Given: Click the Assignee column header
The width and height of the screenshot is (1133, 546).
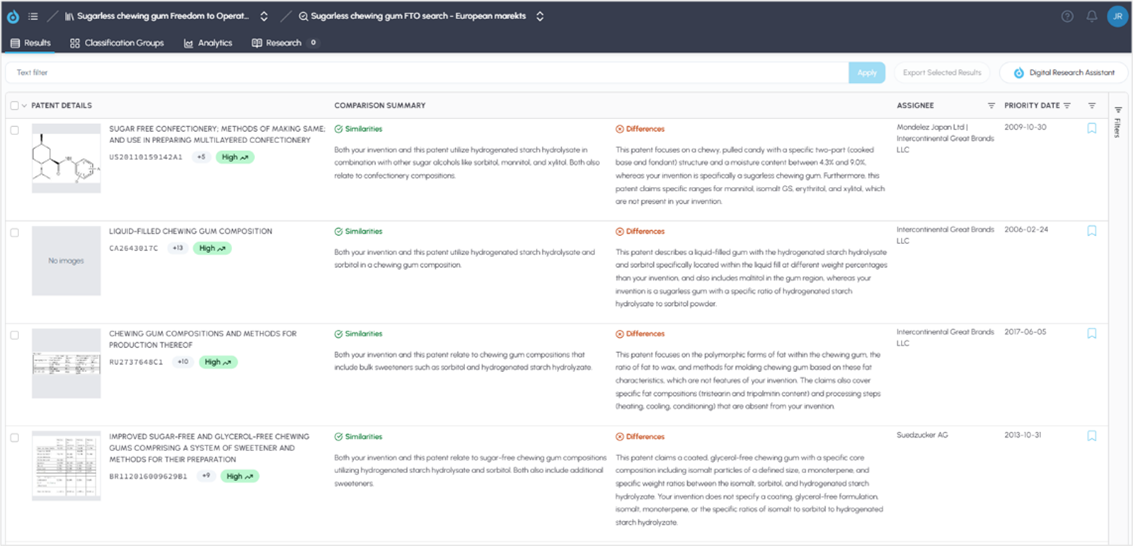Looking at the screenshot, I should pos(916,105).
